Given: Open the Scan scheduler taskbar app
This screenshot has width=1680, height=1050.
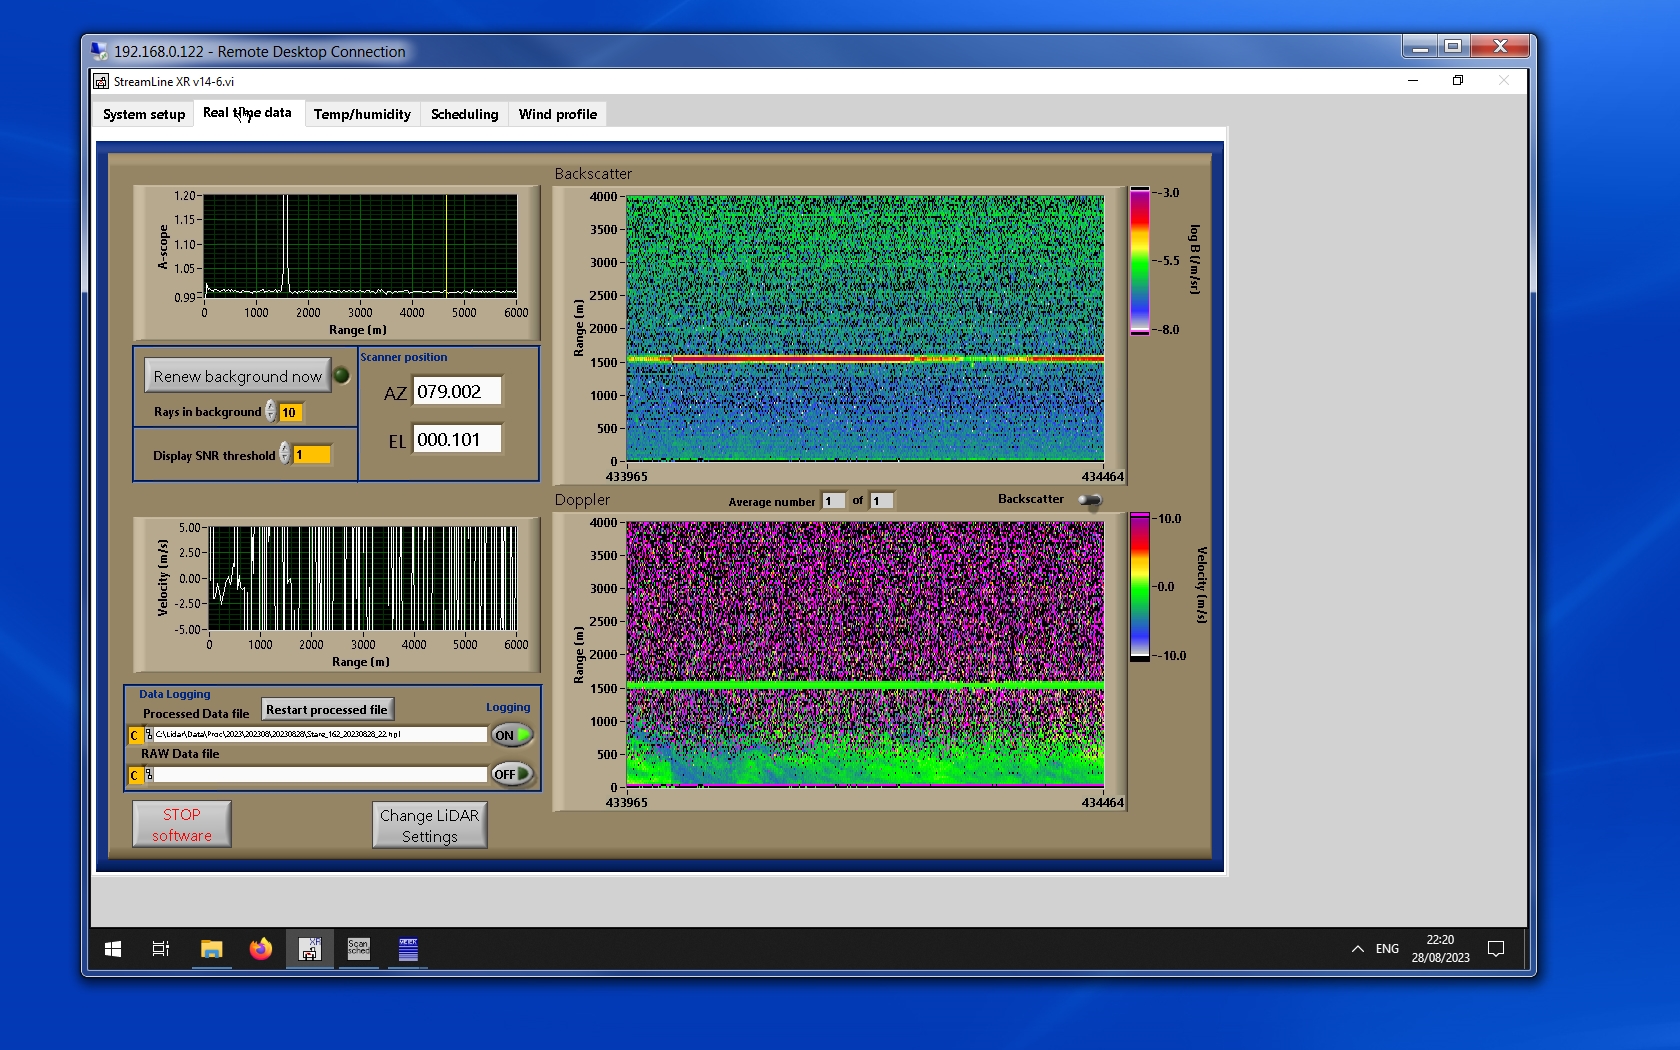Looking at the screenshot, I should [x=358, y=949].
